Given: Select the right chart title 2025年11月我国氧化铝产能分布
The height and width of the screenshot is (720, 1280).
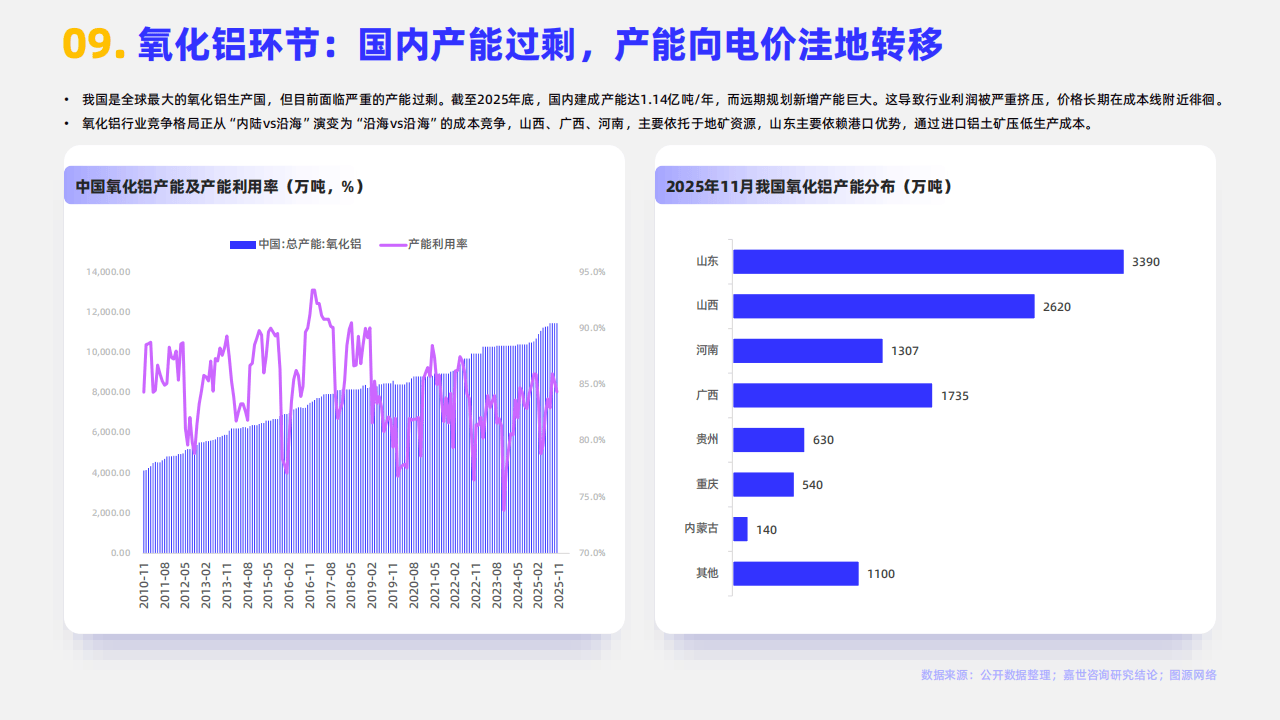Looking at the screenshot, I should coord(808,186).
